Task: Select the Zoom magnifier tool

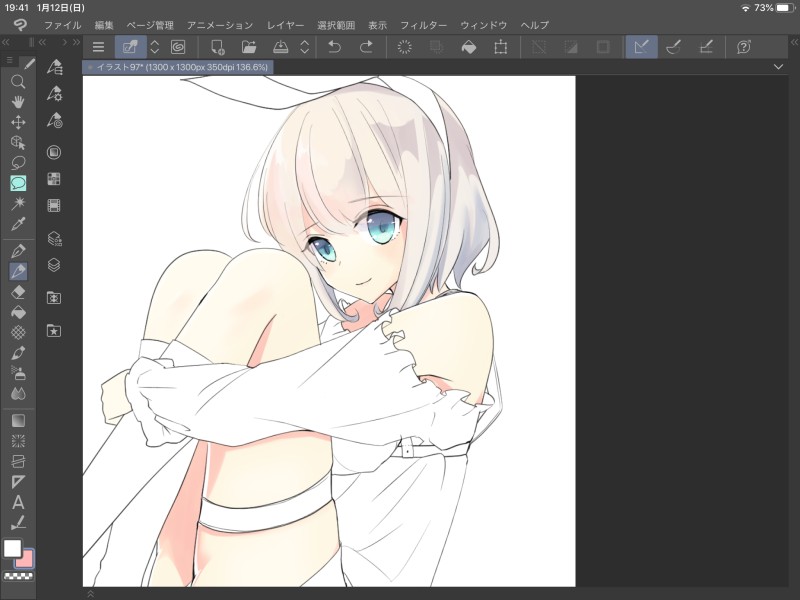Action: tap(18, 82)
